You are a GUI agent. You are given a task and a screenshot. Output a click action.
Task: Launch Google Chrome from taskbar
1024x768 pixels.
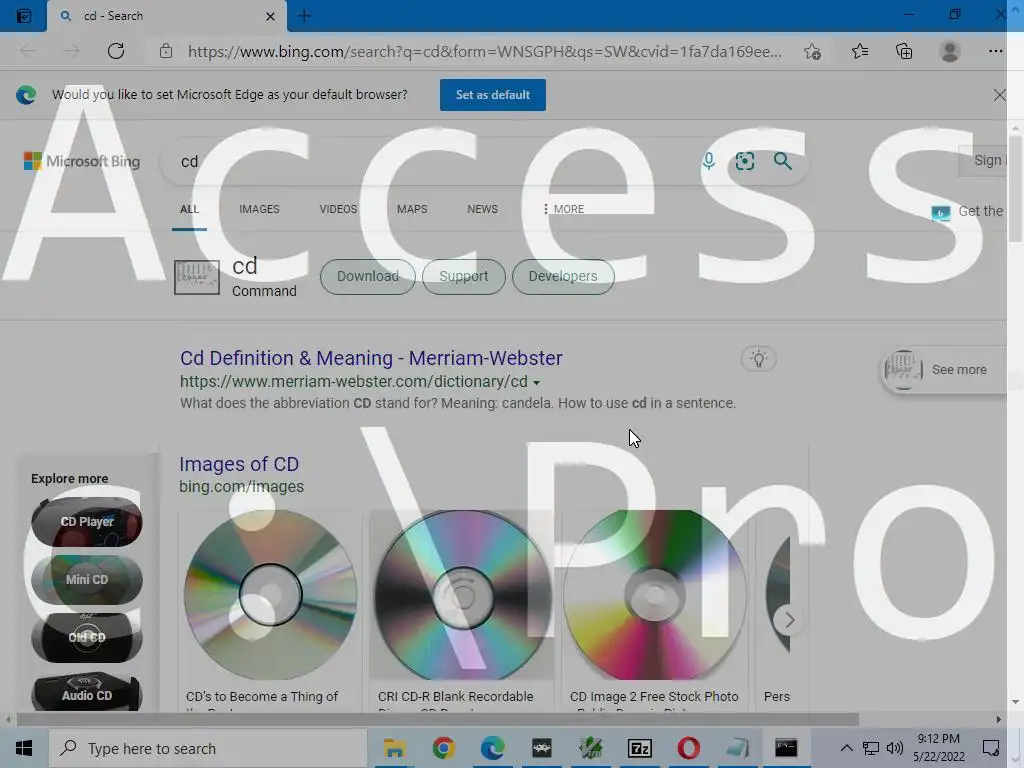tap(443, 748)
